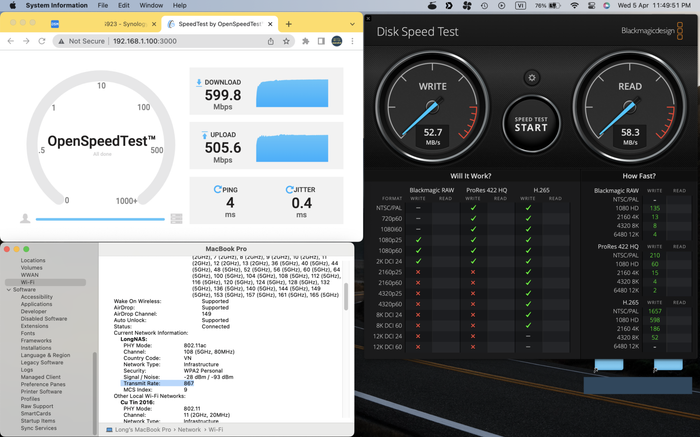Screen dimensions: 700x437
Task: Click the OpenSpeedTest user icon
Action: pyautogui.click(x=25, y=218)
